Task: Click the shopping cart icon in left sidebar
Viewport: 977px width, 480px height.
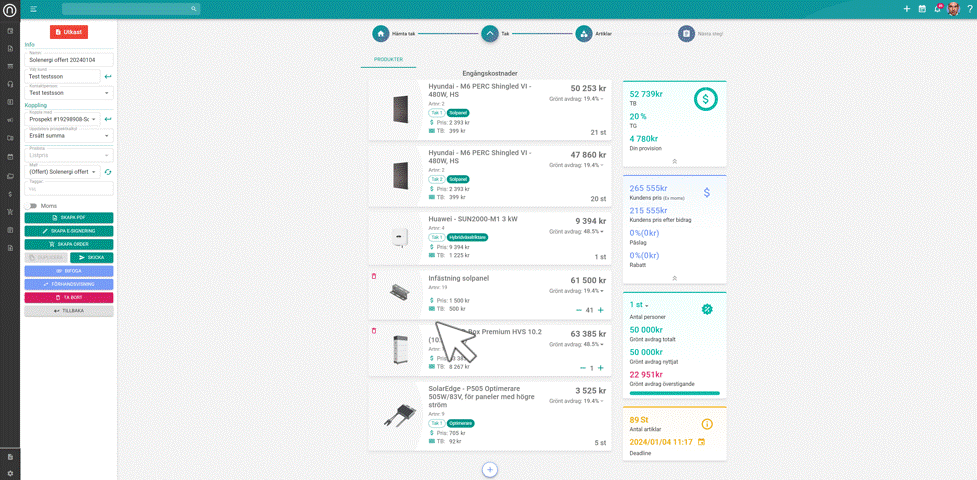Action: (10, 212)
